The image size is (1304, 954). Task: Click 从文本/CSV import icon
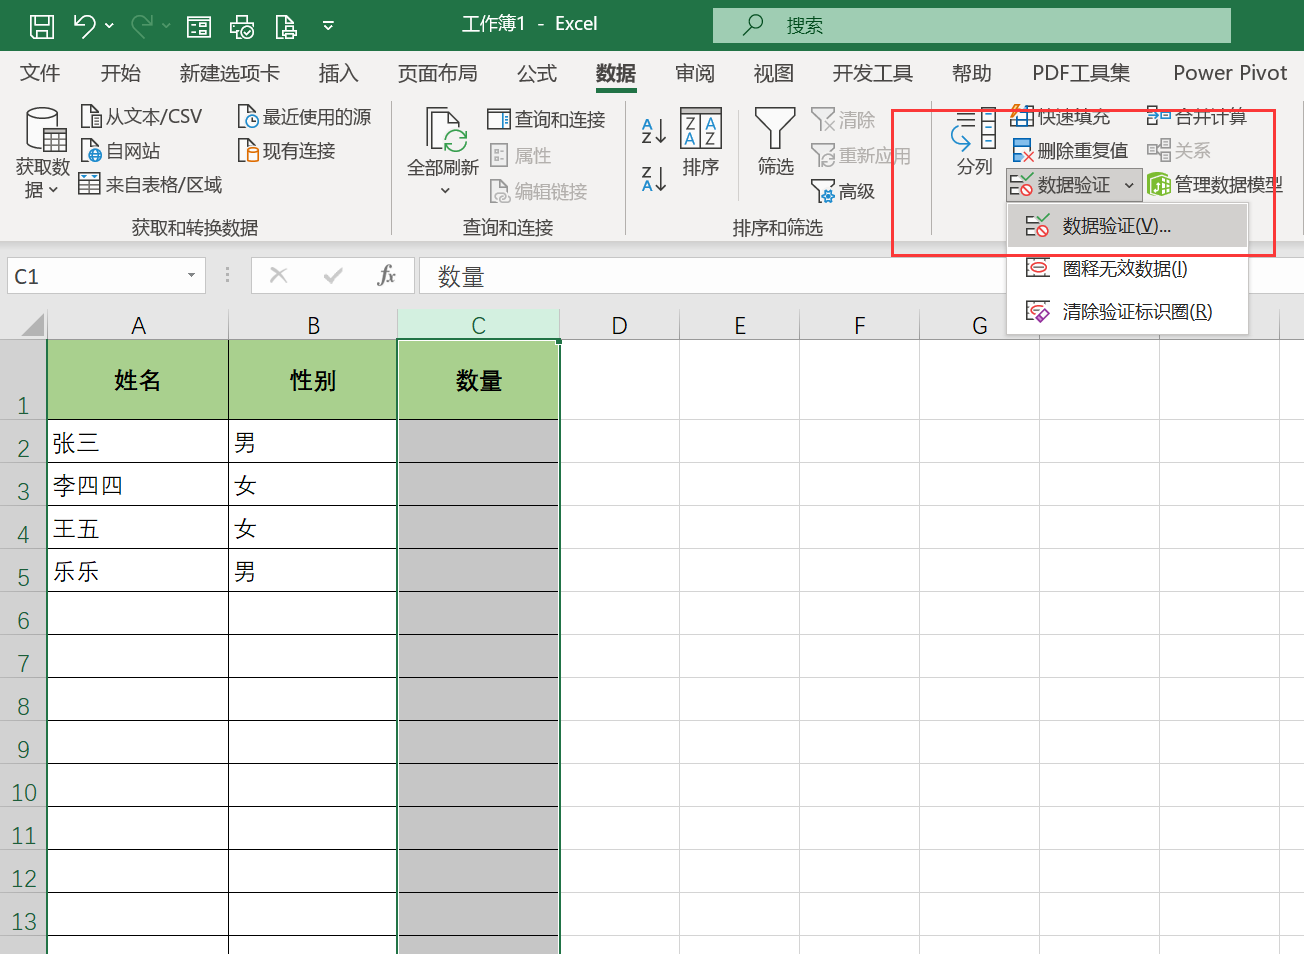point(91,117)
